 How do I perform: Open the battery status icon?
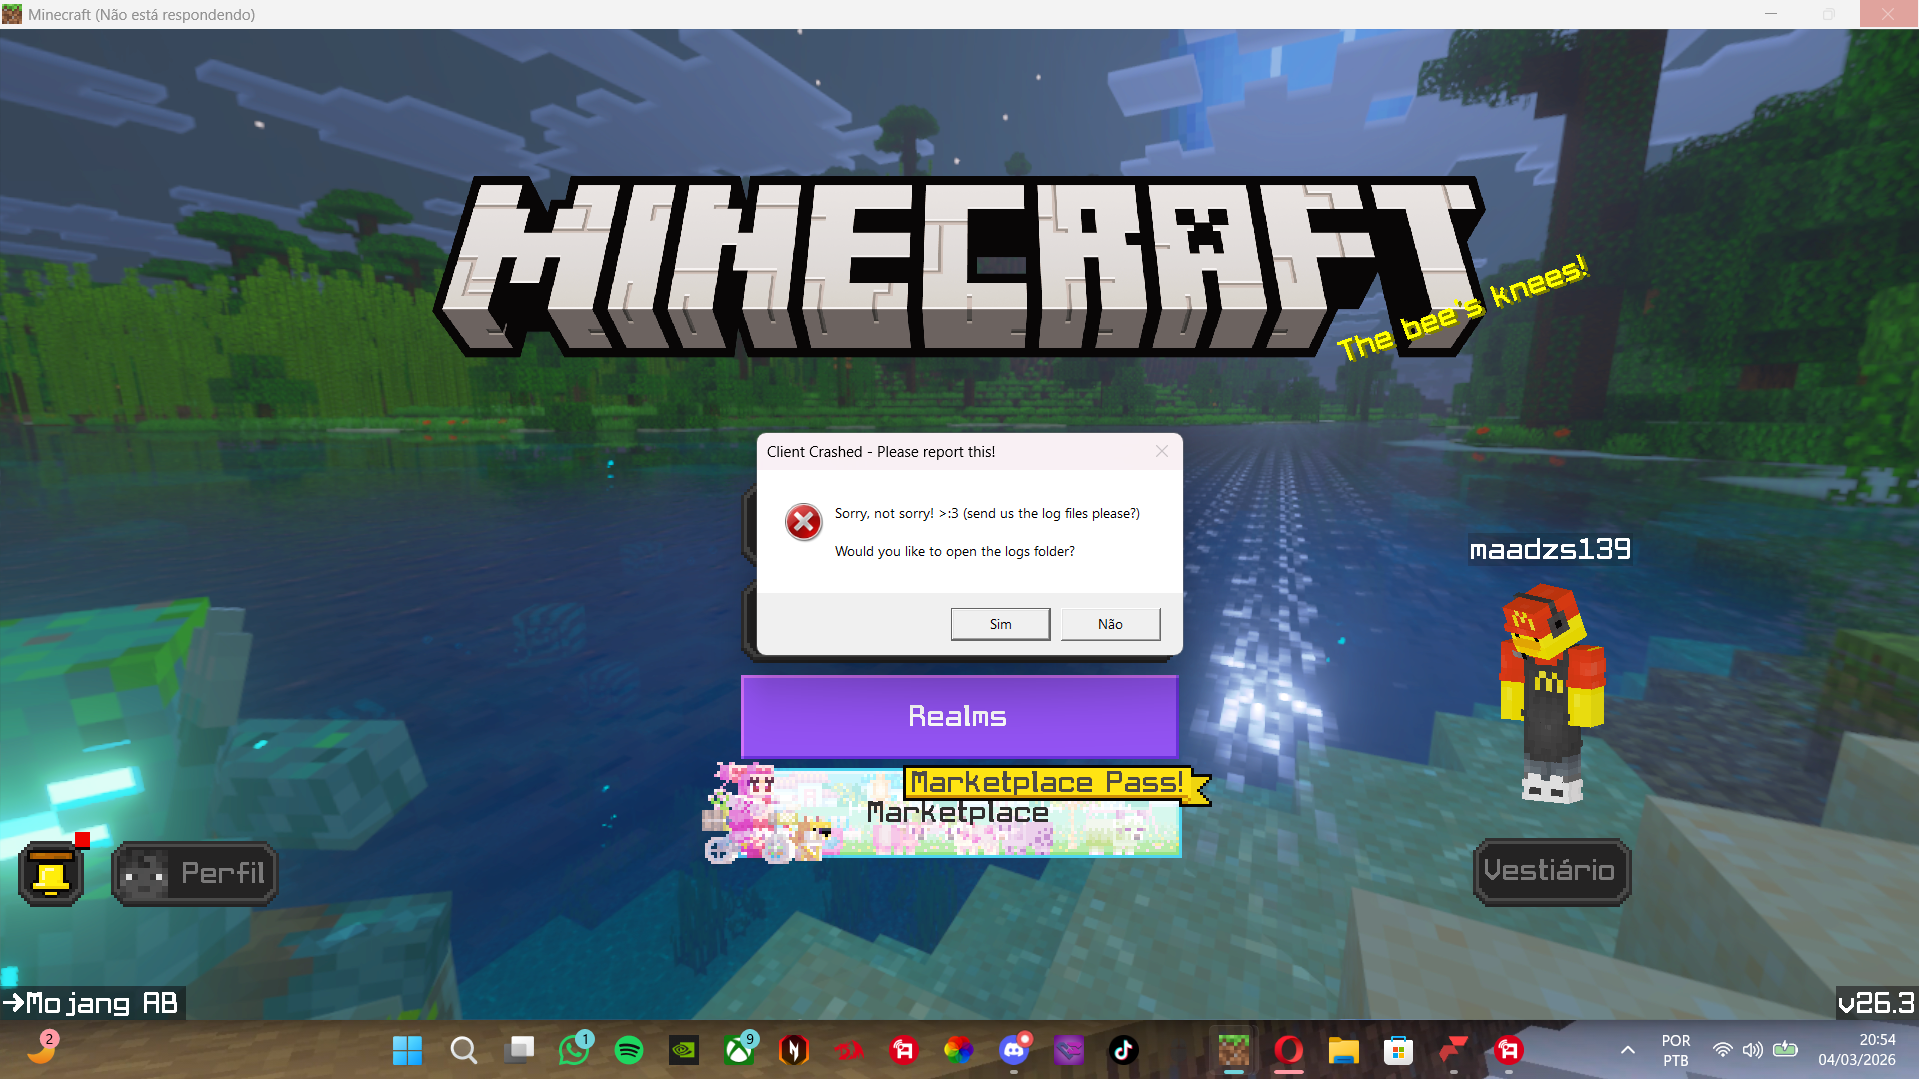(1785, 1050)
